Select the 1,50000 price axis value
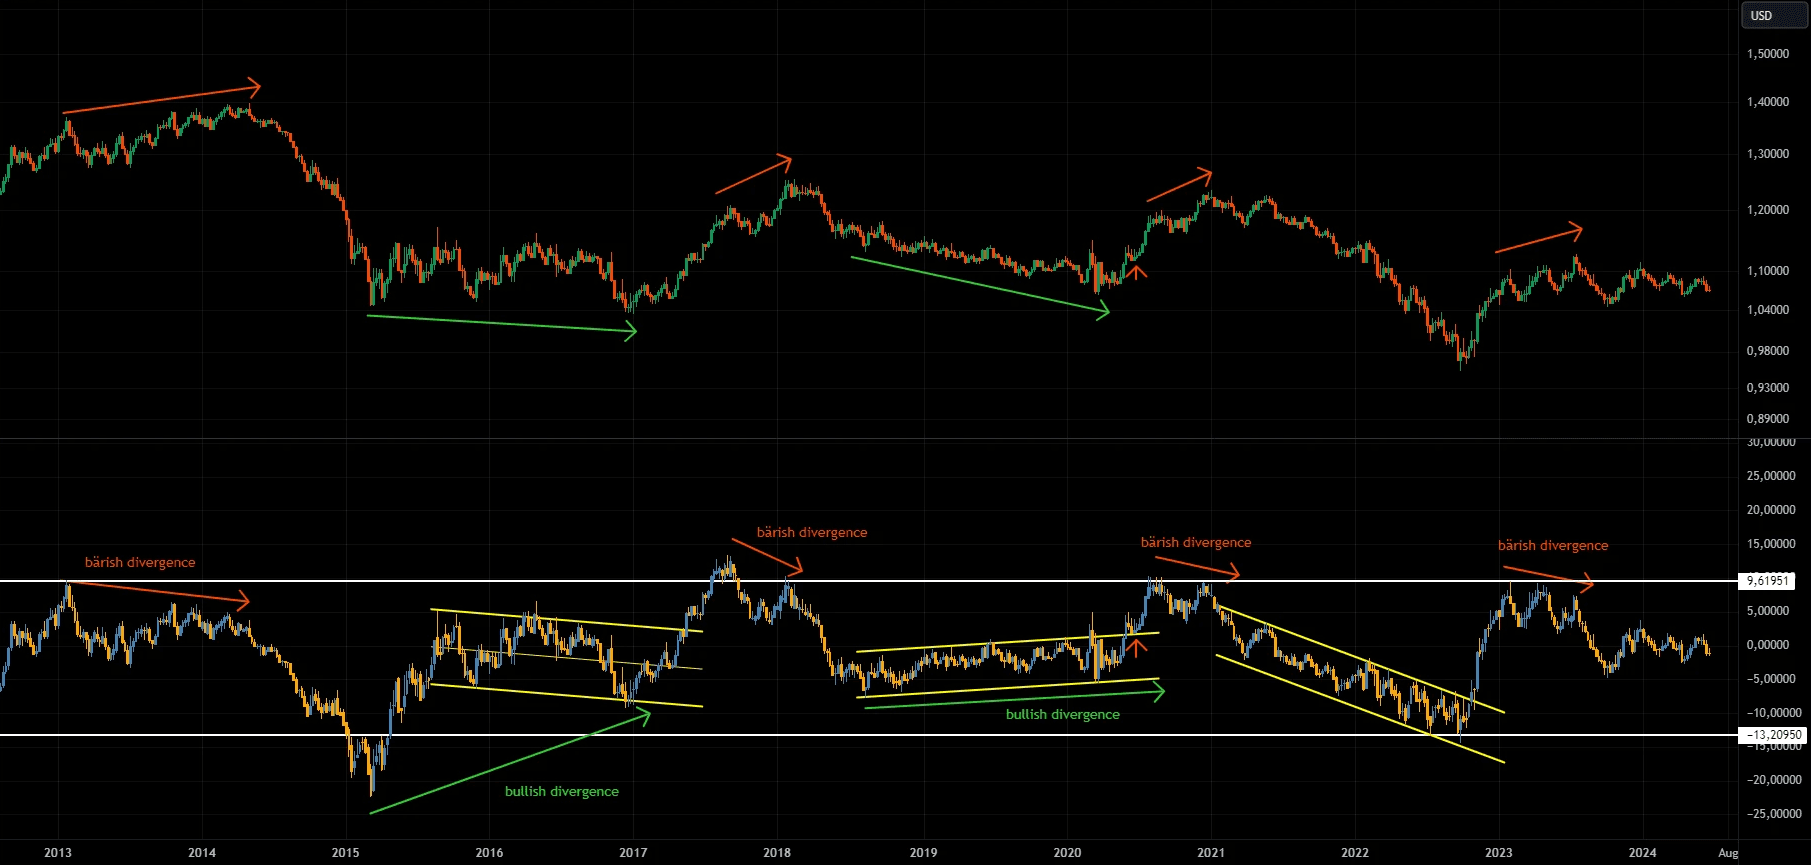The width and height of the screenshot is (1811, 865). 1768,54
